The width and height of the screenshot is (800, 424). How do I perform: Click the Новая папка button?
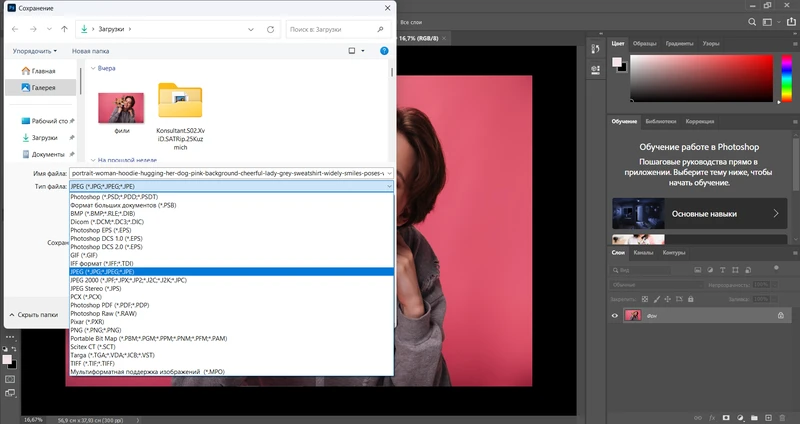point(92,50)
